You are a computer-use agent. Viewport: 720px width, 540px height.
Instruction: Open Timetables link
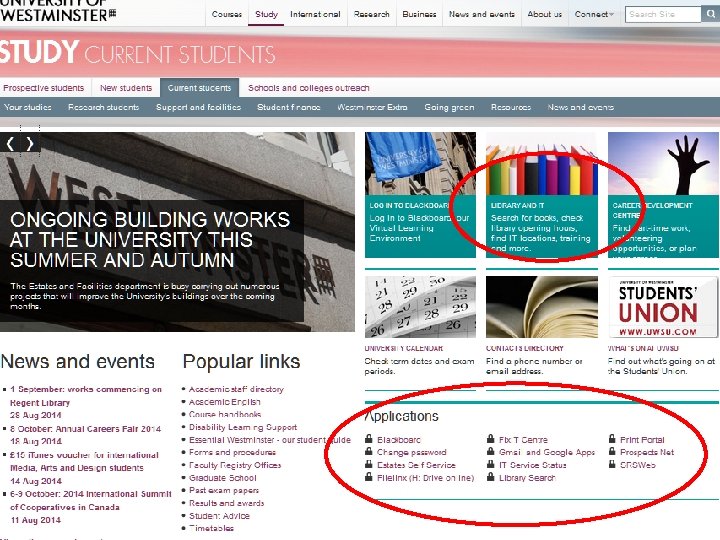click(211, 528)
